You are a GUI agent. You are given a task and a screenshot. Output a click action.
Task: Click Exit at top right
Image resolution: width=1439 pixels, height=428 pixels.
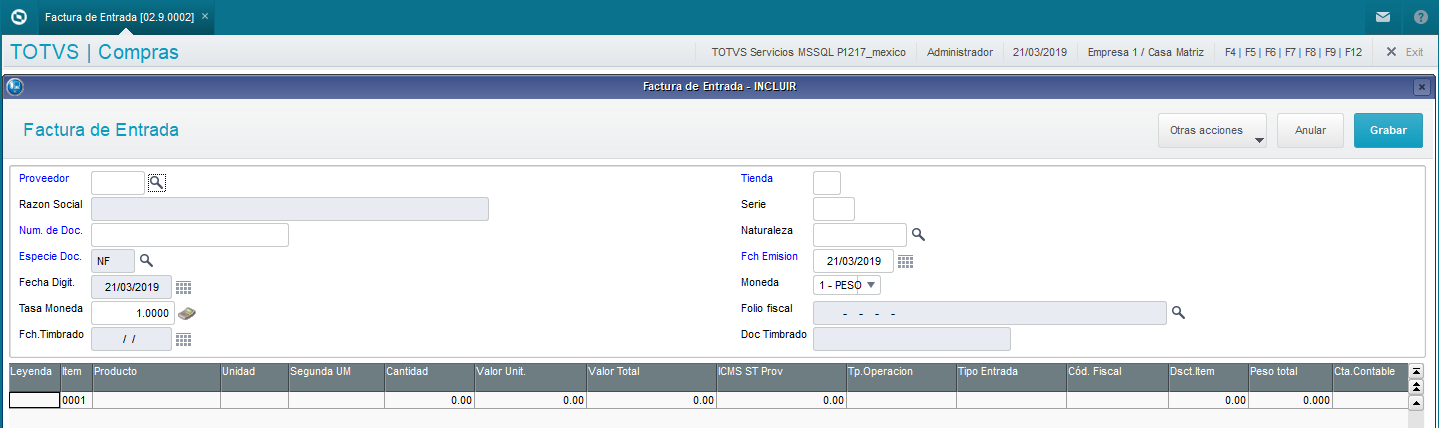tap(1404, 52)
